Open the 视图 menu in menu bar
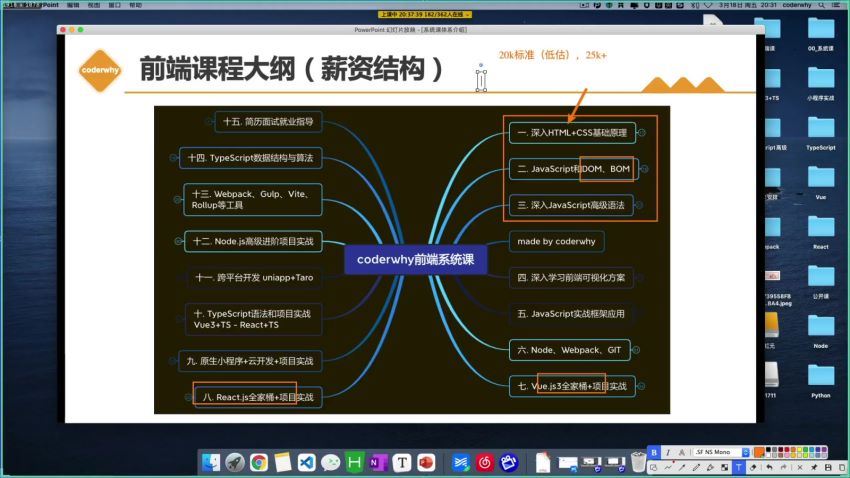Screen dimensions: 850x478 coord(94,5)
